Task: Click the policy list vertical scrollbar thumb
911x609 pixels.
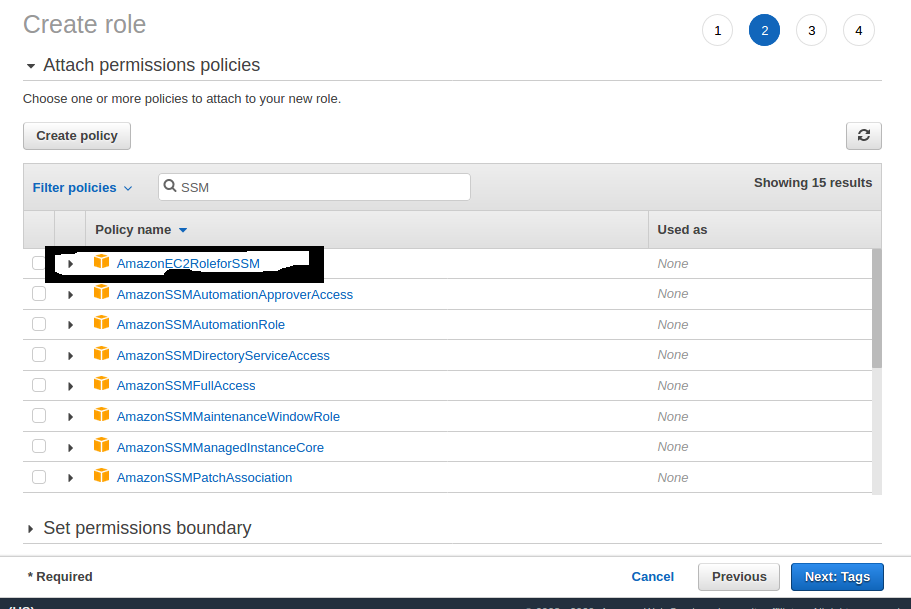Action: (877, 308)
